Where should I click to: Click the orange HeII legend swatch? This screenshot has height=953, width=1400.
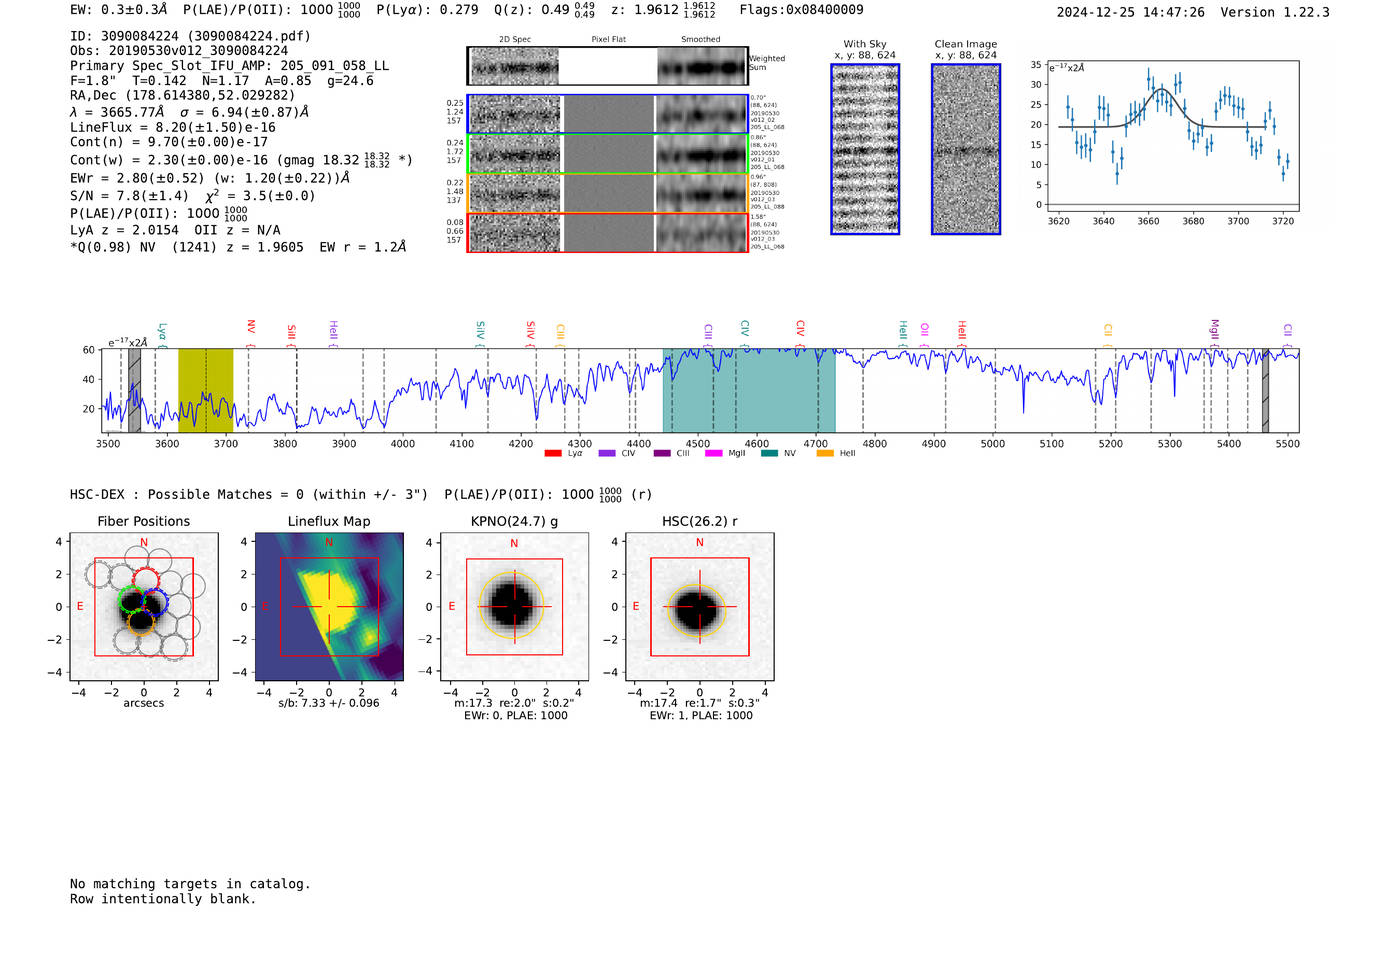tap(825, 454)
